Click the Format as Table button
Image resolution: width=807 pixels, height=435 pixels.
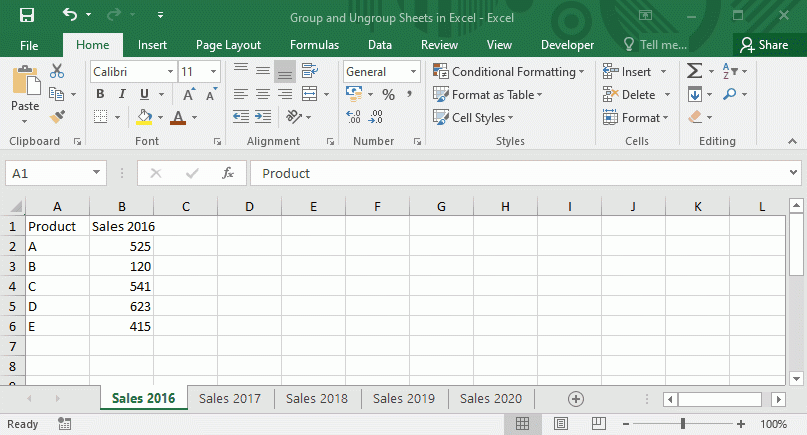(x=489, y=94)
